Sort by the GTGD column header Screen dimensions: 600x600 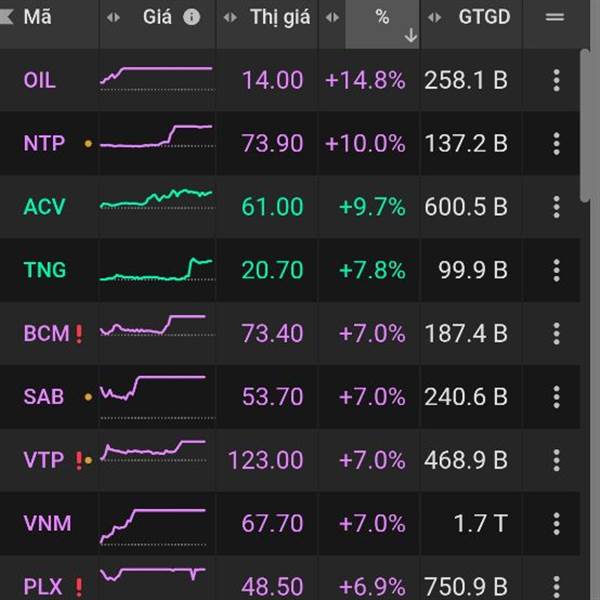click(483, 17)
